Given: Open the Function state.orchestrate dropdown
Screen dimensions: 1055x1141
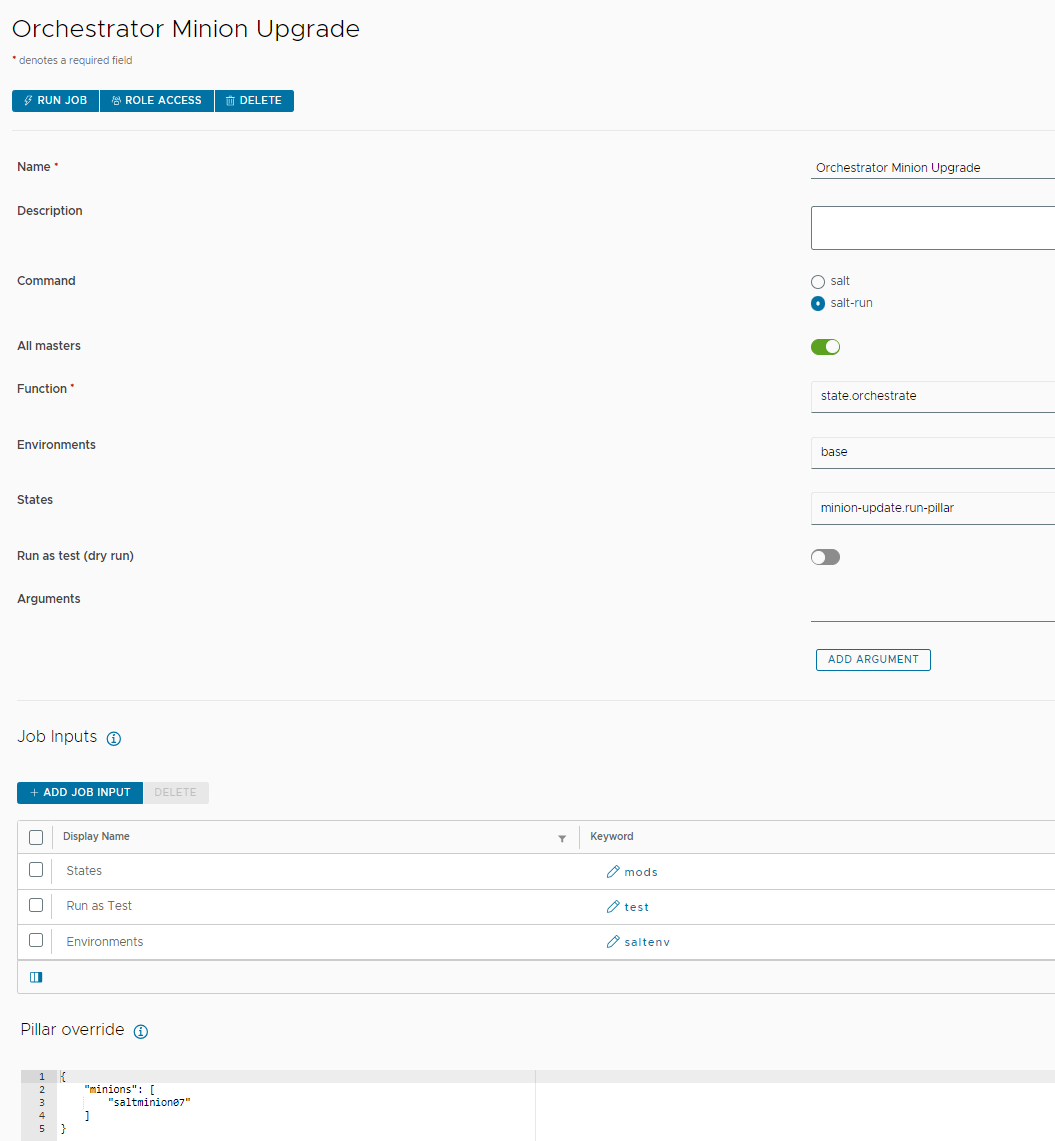Looking at the screenshot, I should coord(933,397).
